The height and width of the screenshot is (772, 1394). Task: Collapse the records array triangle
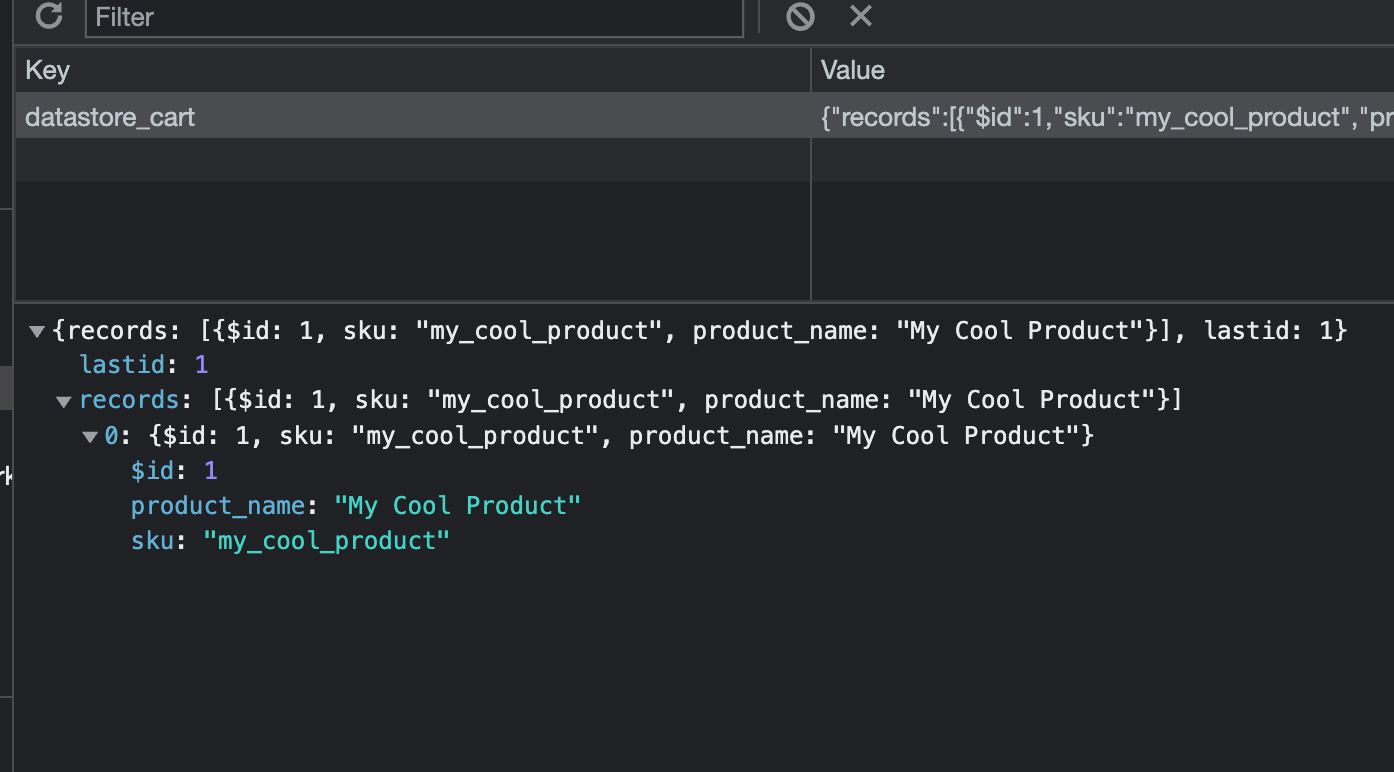[64, 401]
